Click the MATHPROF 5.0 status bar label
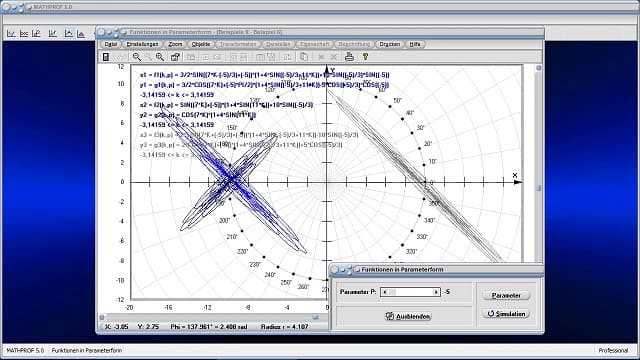This screenshot has width=640, height=360. tap(25, 350)
